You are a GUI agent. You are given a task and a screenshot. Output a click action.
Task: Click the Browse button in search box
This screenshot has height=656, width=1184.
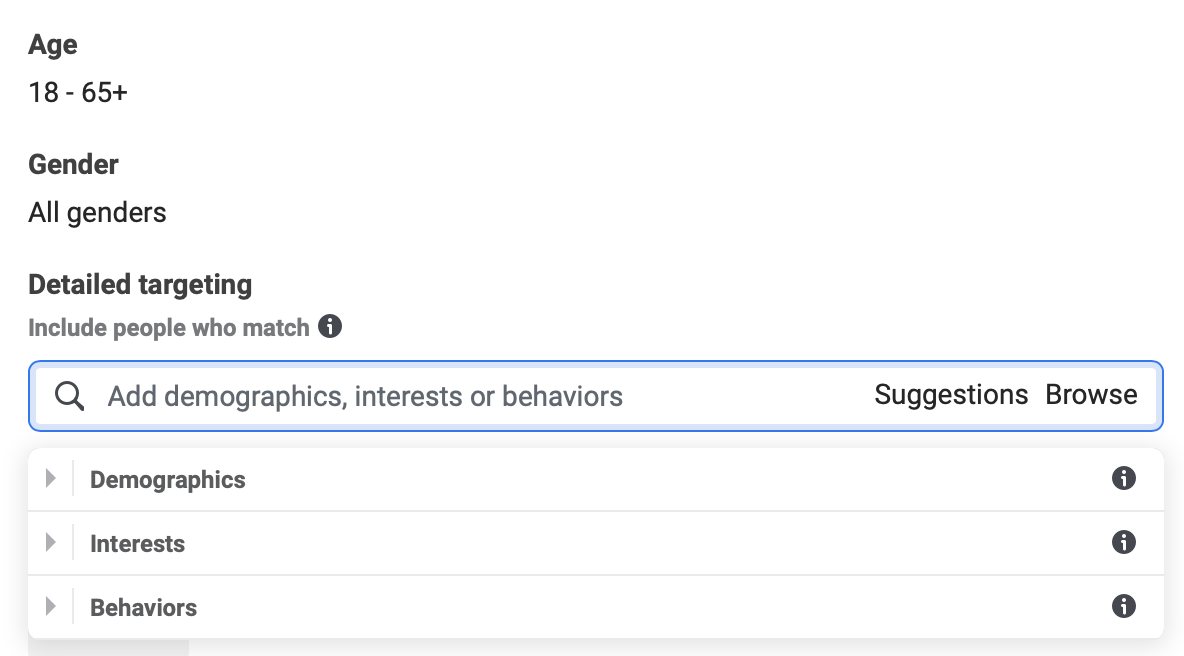tap(1091, 395)
